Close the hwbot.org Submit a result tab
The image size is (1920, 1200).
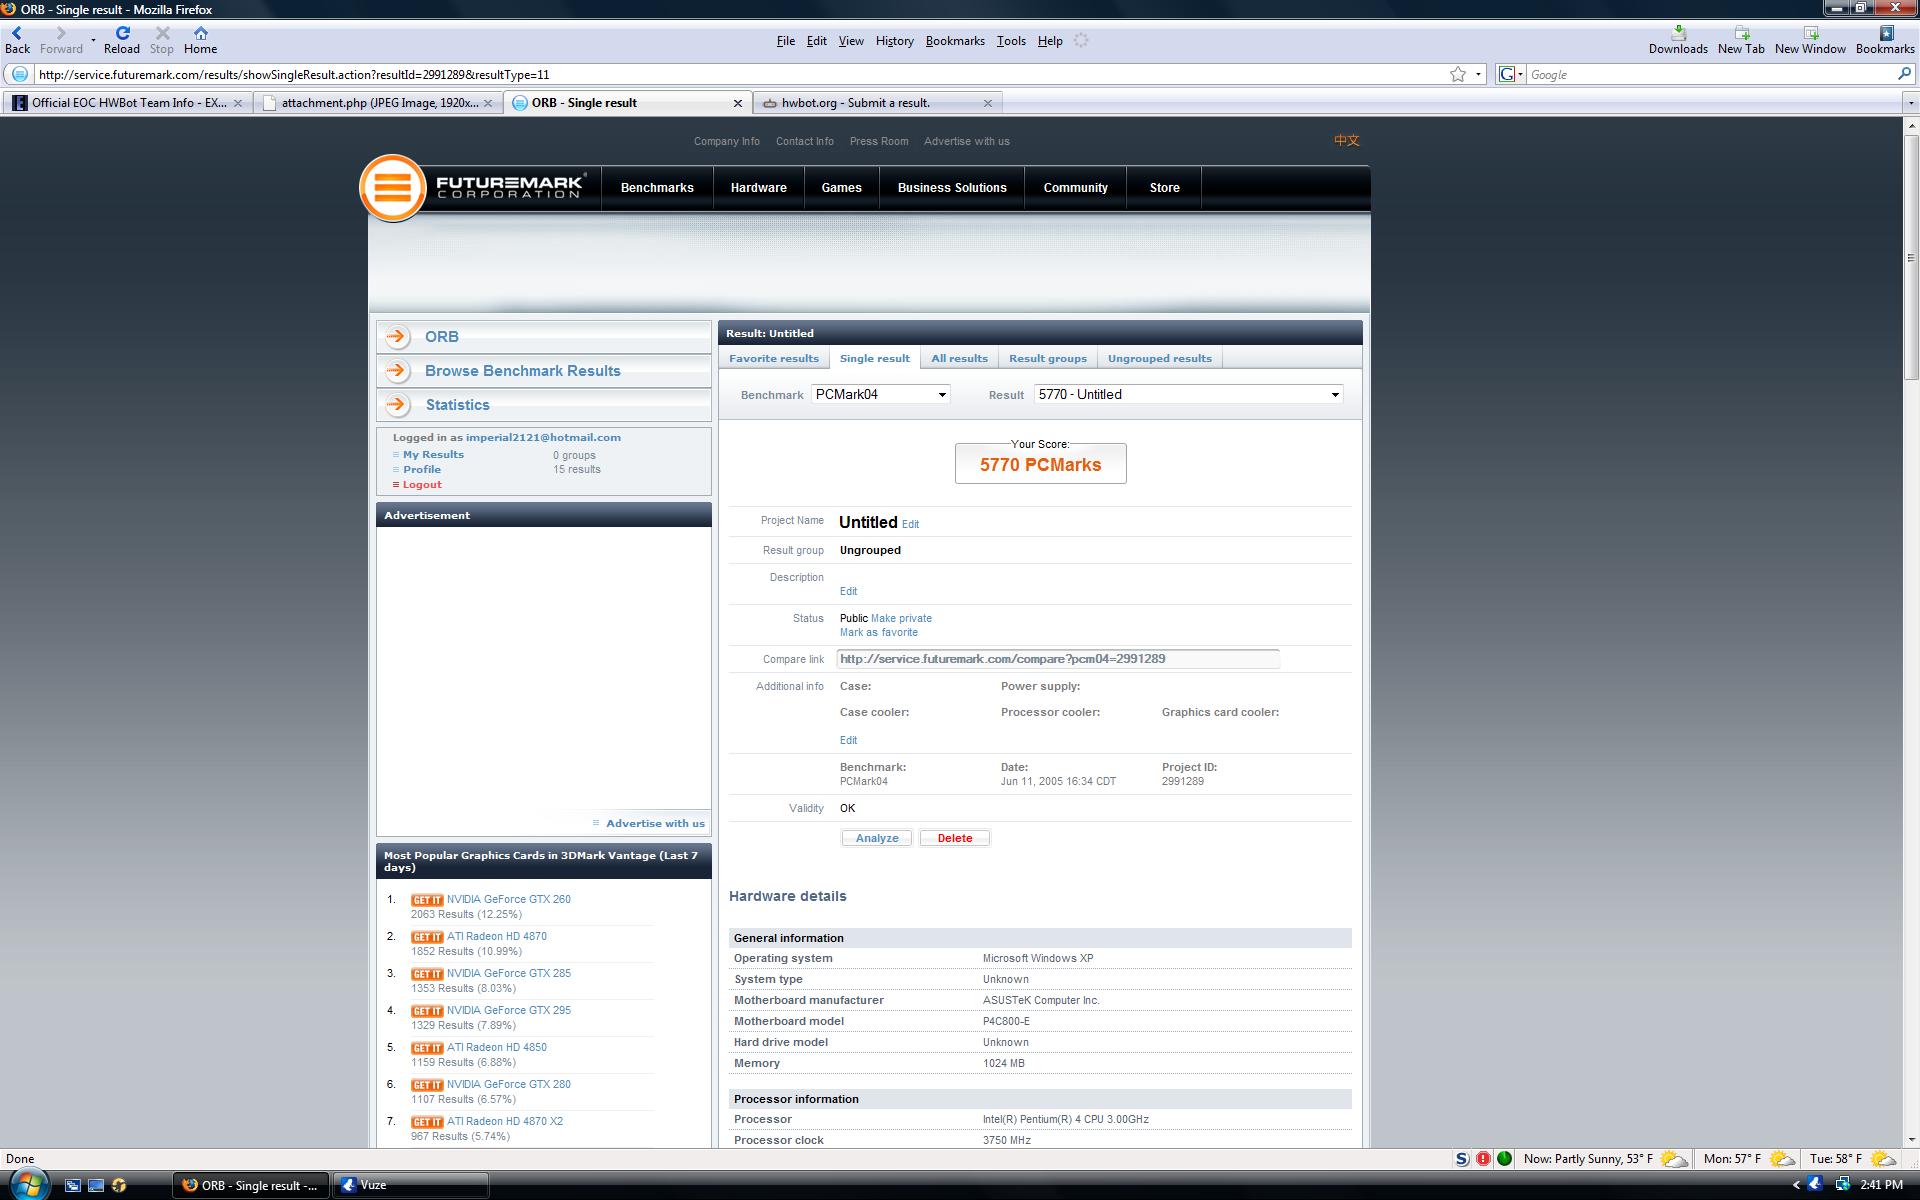[x=988, y=103]
